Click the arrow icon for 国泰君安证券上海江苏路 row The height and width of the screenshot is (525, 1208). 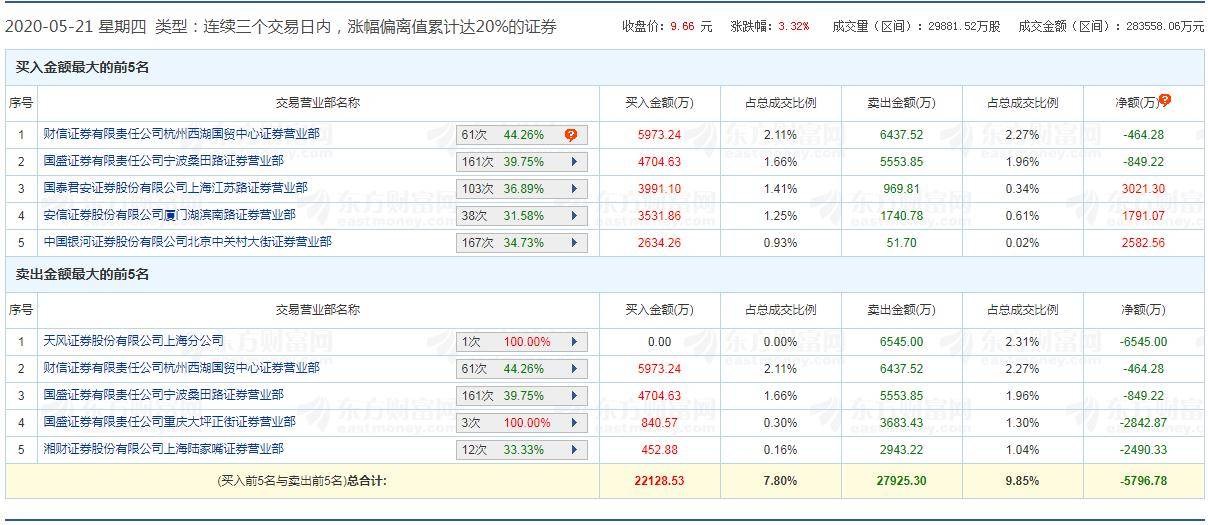coord(575,189)
